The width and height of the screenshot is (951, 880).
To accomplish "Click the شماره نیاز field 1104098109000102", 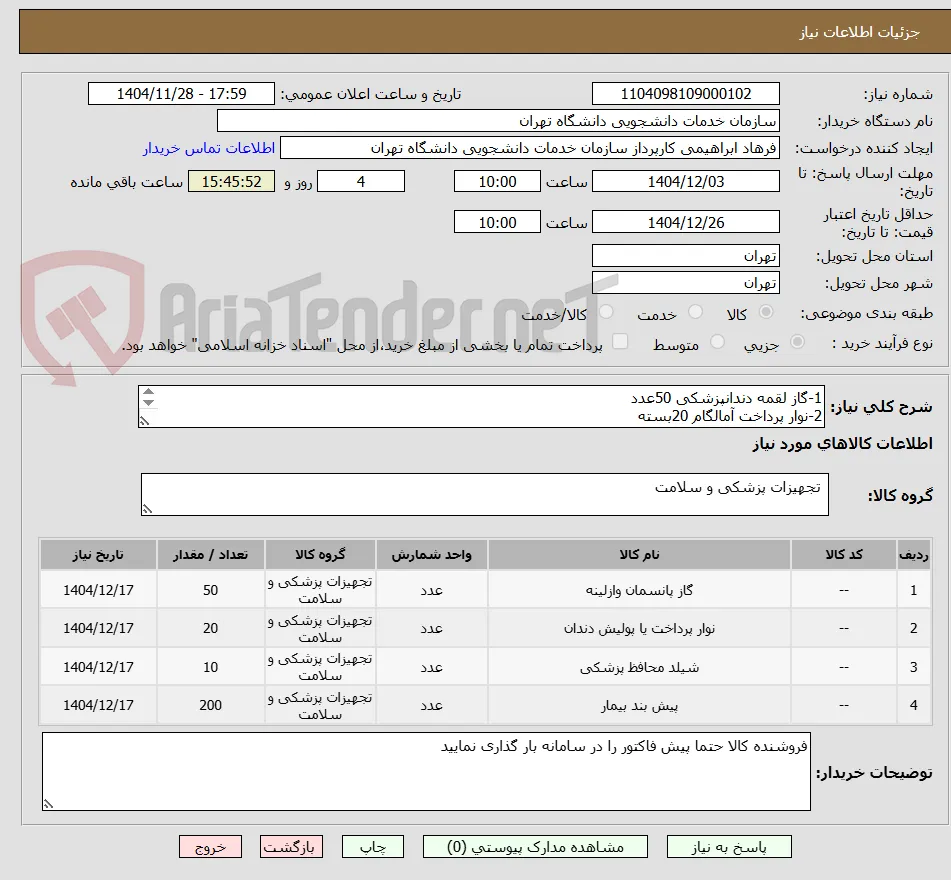I will [685, 94].
